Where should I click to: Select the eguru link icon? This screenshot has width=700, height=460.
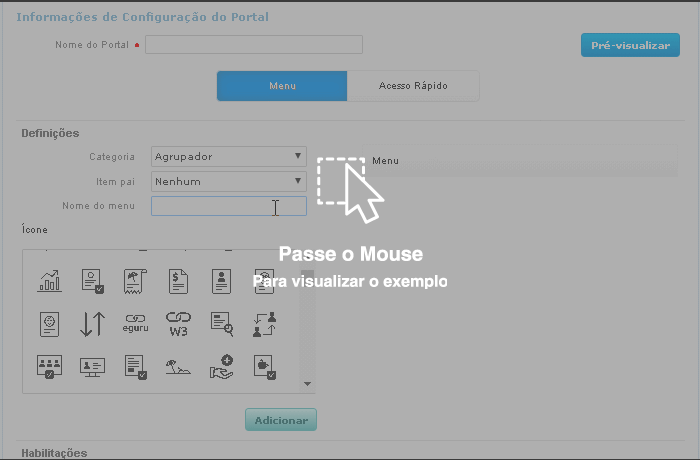click(x=135, y=324)
